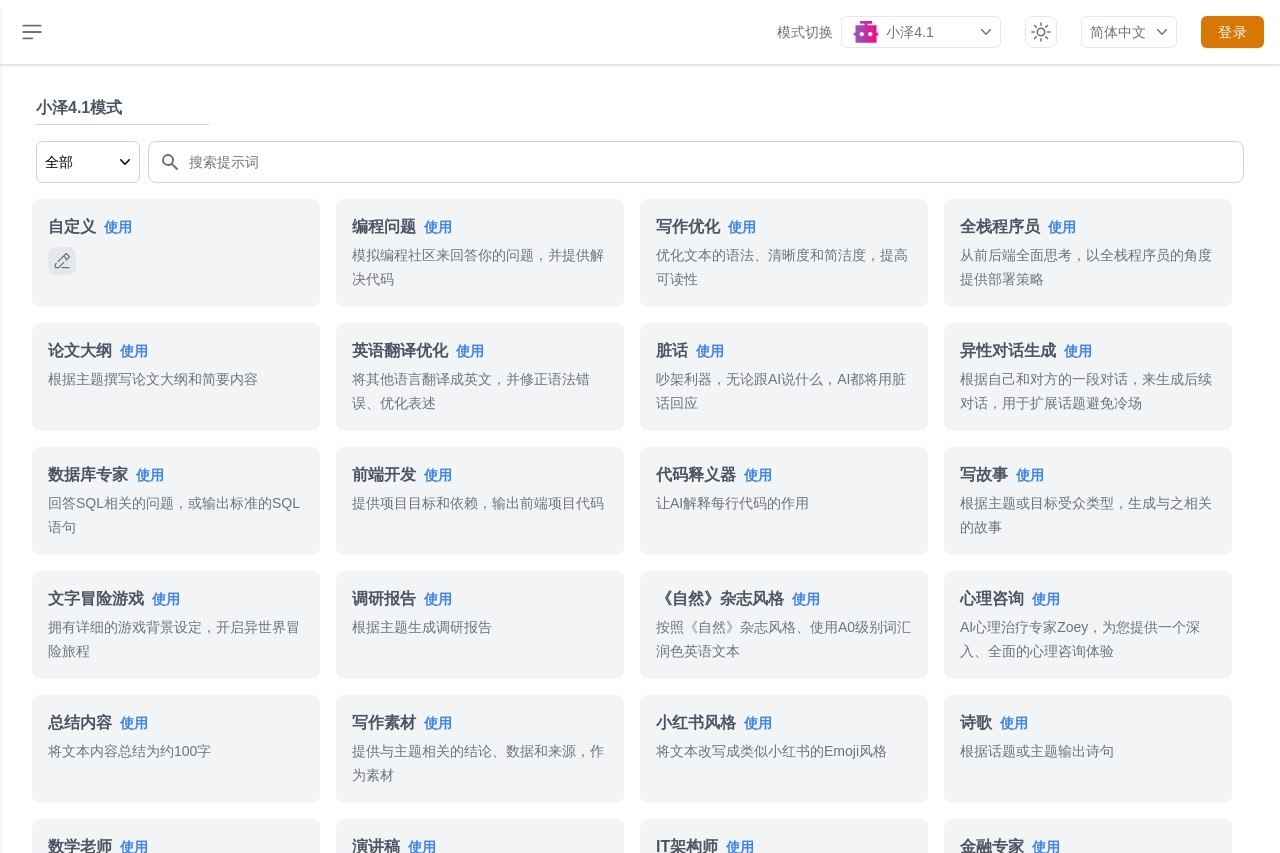Click 使用 for 演讲稿
The image size is (1280, 853).
(x=422, y=846)
